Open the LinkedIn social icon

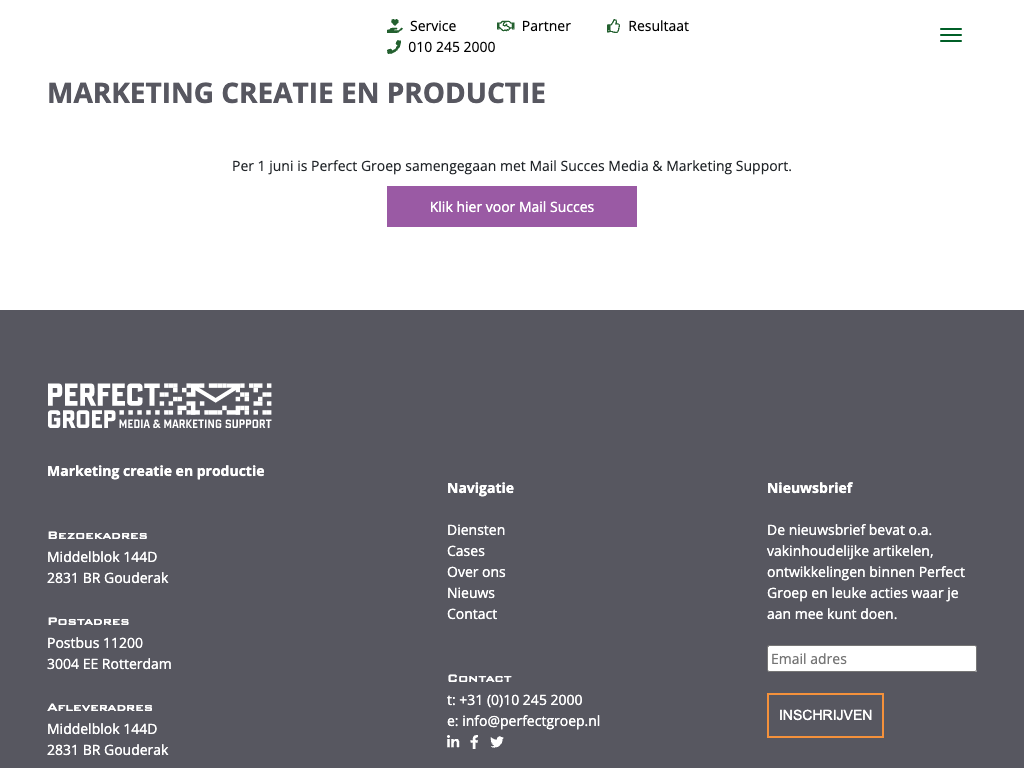[x=453, y=741]
